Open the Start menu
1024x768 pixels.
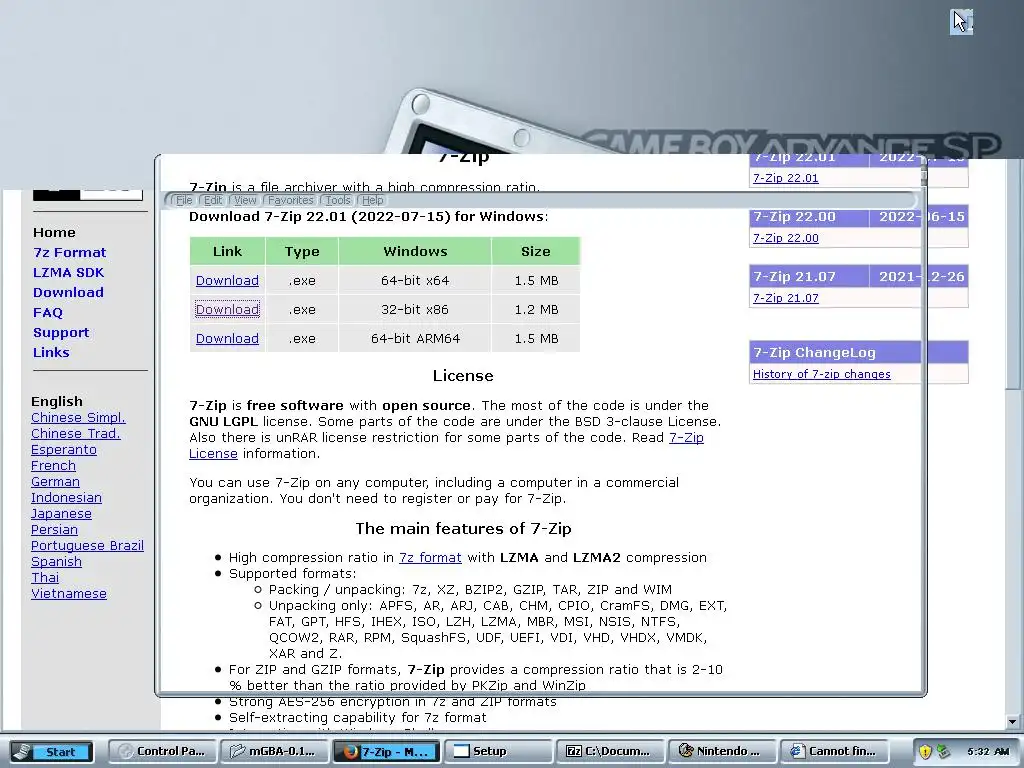click(x=52, y=752)
